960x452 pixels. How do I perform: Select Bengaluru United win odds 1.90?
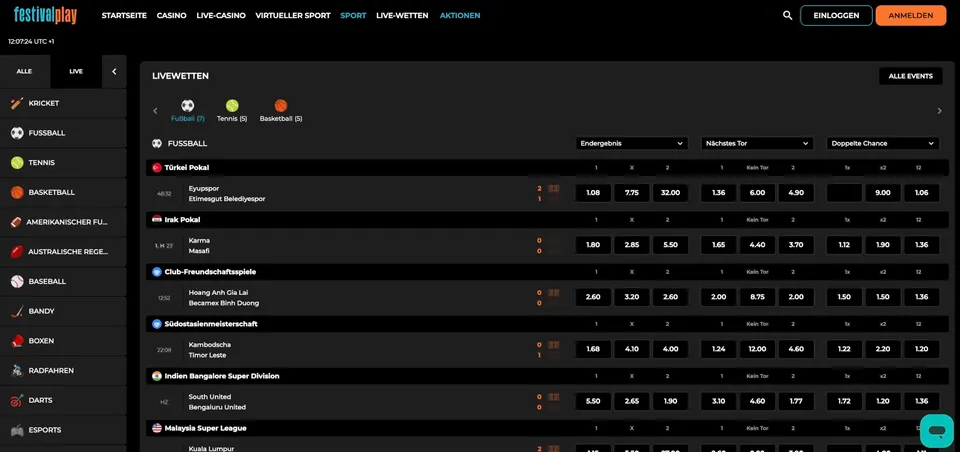670,401
